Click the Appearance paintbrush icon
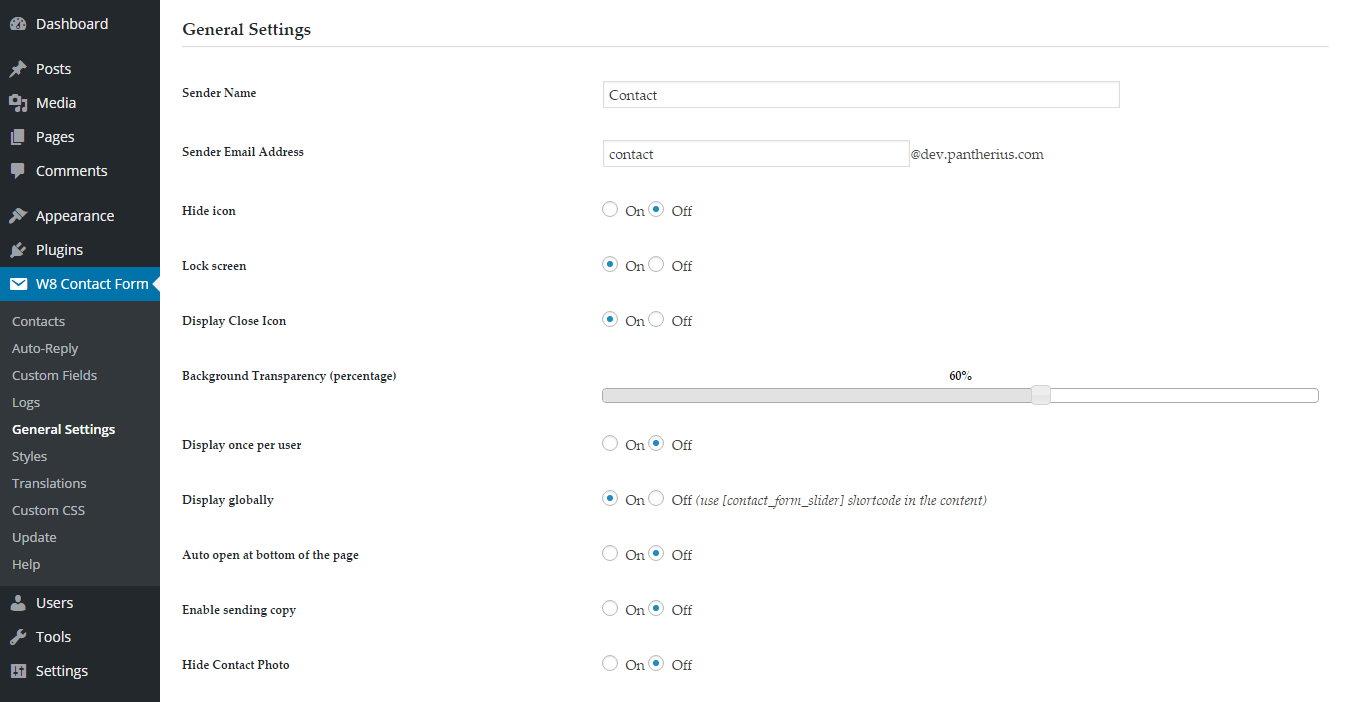The width and height of the screenshot is (1347, 702). (18, 216)
